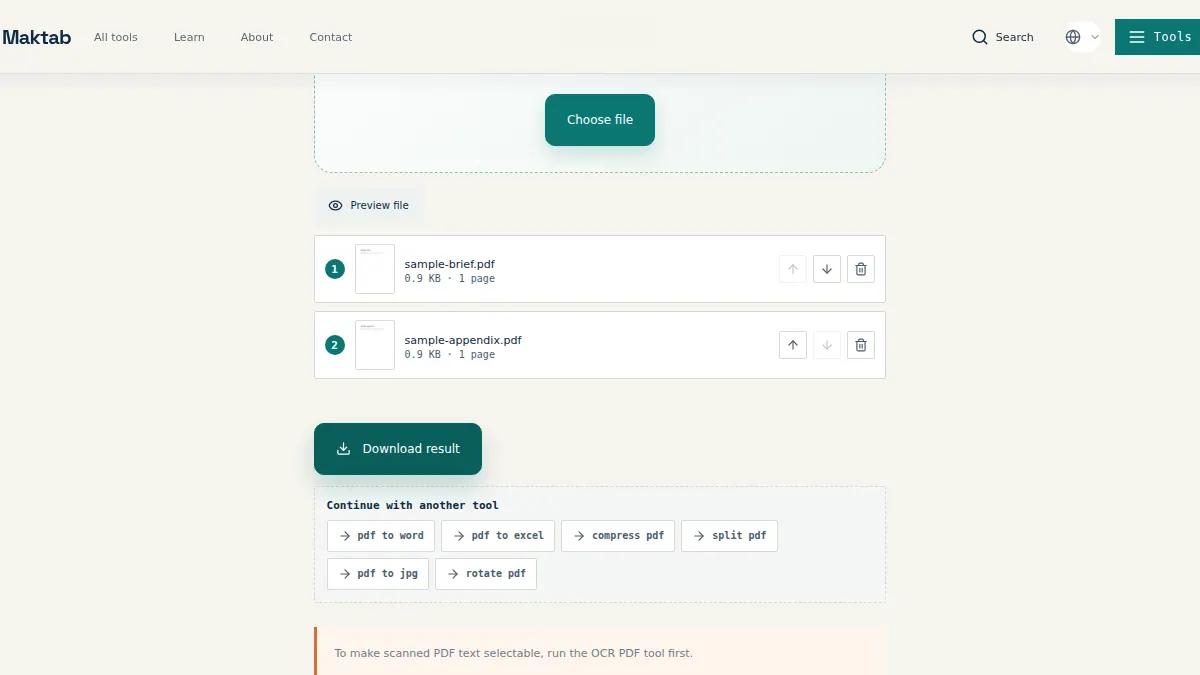Select sample-brief.pdf page thumbnail
1200x675 pixels.
[x=375, y=269]
